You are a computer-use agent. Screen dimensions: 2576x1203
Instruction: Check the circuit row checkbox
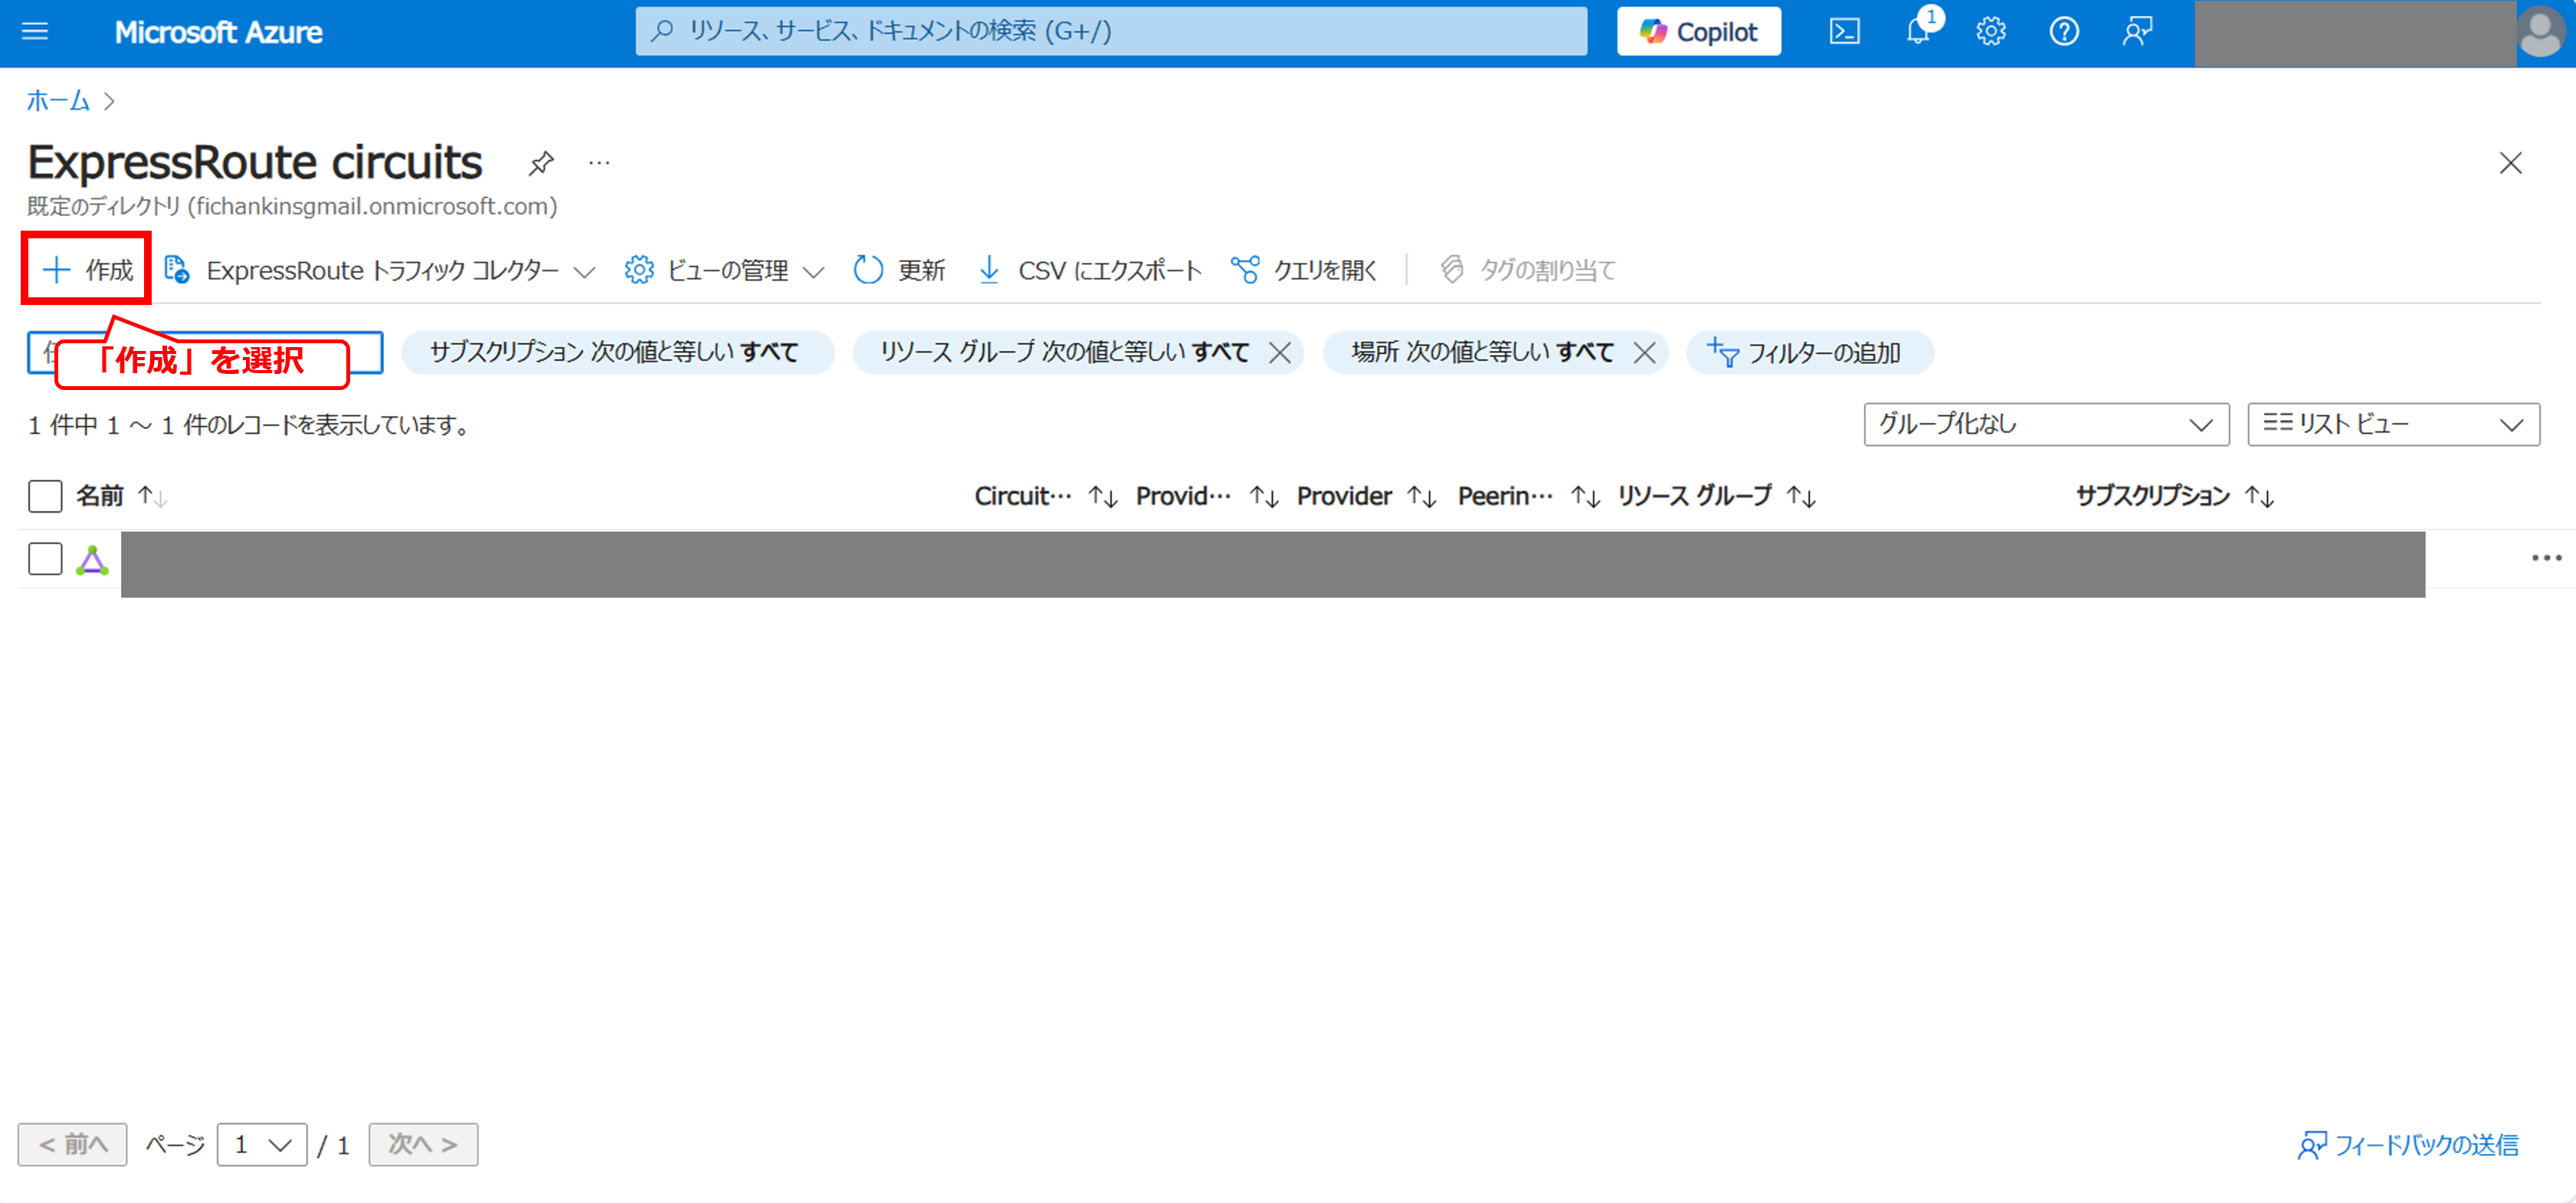[x=45, y=559]
